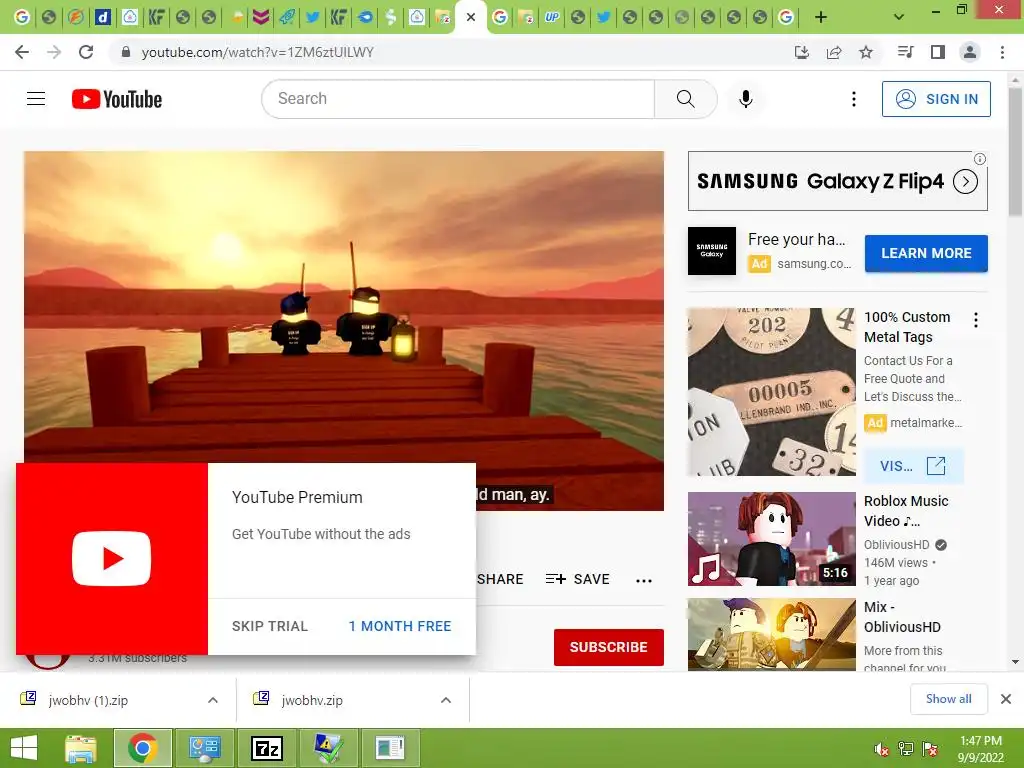Switch to the 'UP' browser tab

click(552, 17)
